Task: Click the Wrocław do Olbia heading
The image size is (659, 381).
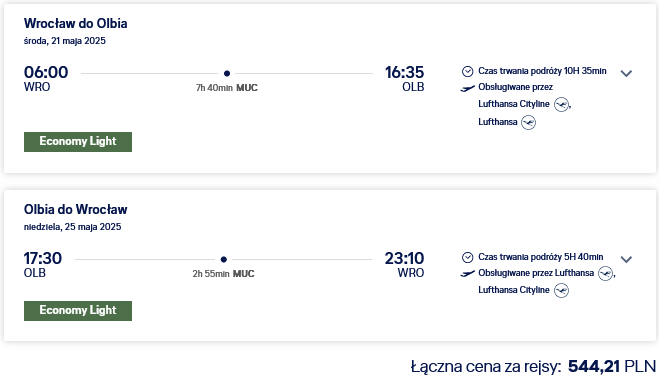Action: pyautogui.click(x=76, y=24)
